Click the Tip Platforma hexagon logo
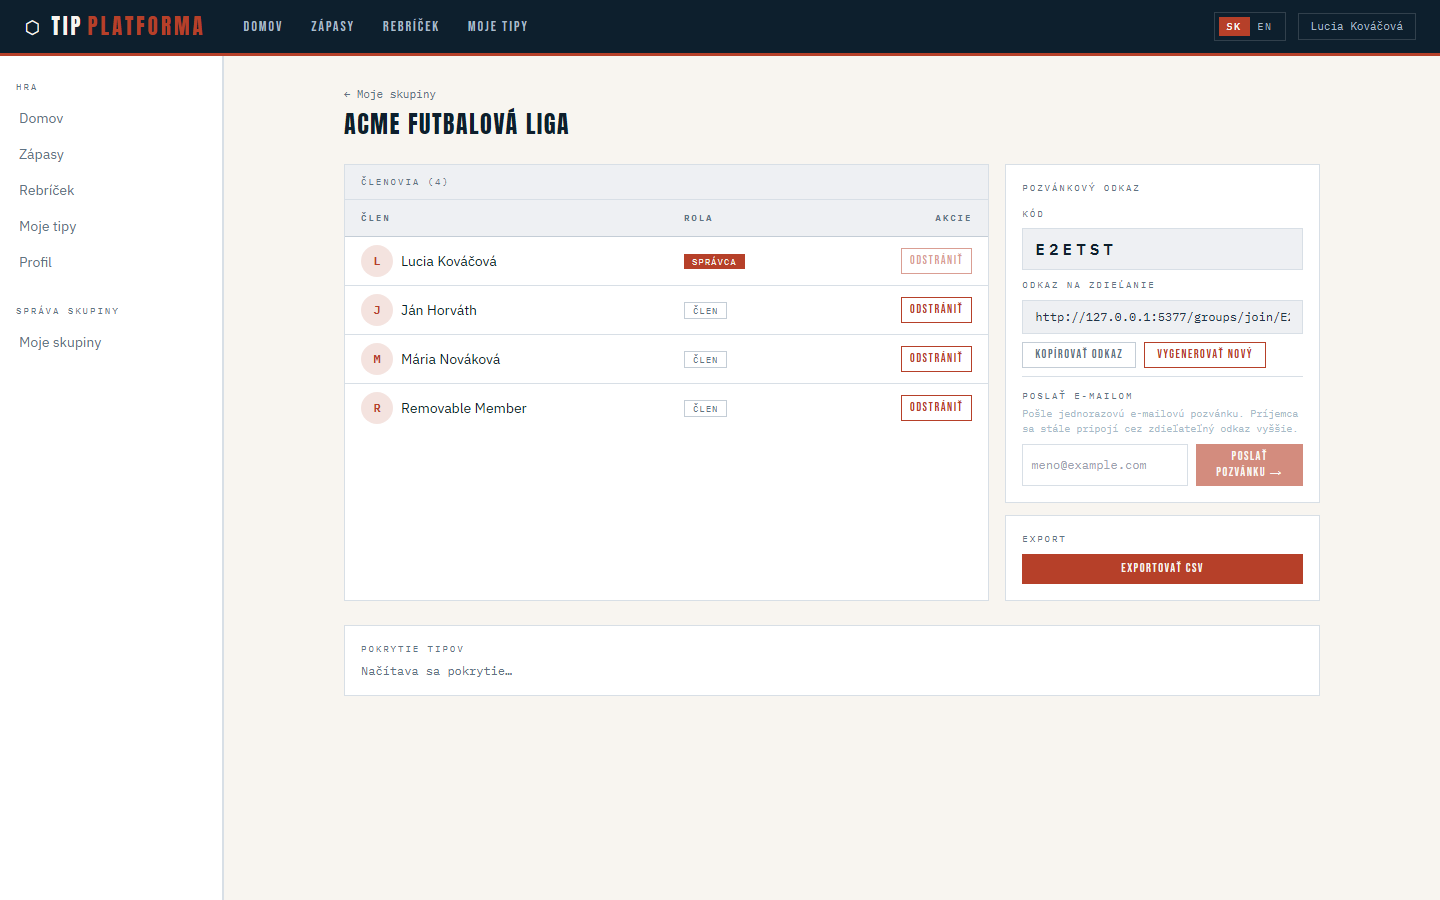The height and width of the screenshot is (900, 1440). click(x=32, y=27)
